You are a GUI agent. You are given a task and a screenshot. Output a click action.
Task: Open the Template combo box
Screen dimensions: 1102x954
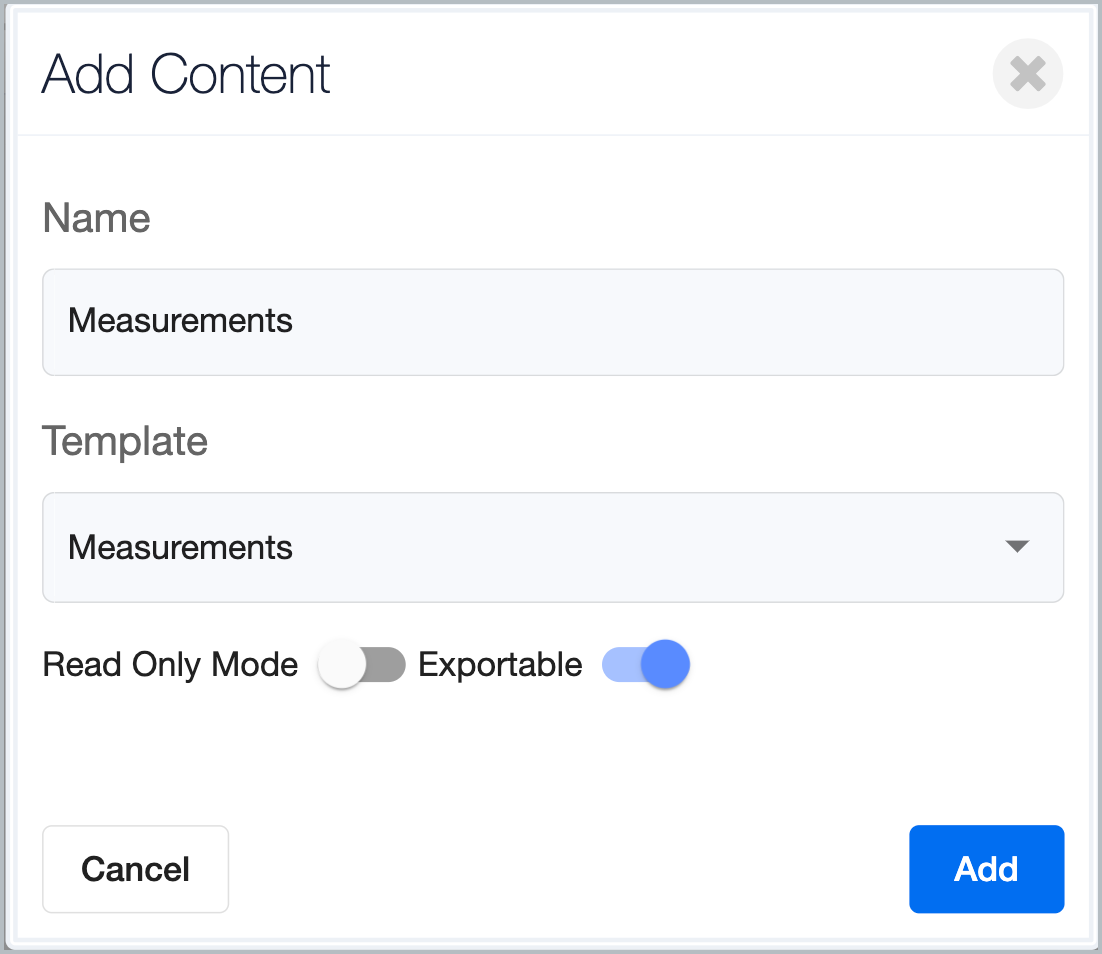pyautogui.click(x=552, y=547)
